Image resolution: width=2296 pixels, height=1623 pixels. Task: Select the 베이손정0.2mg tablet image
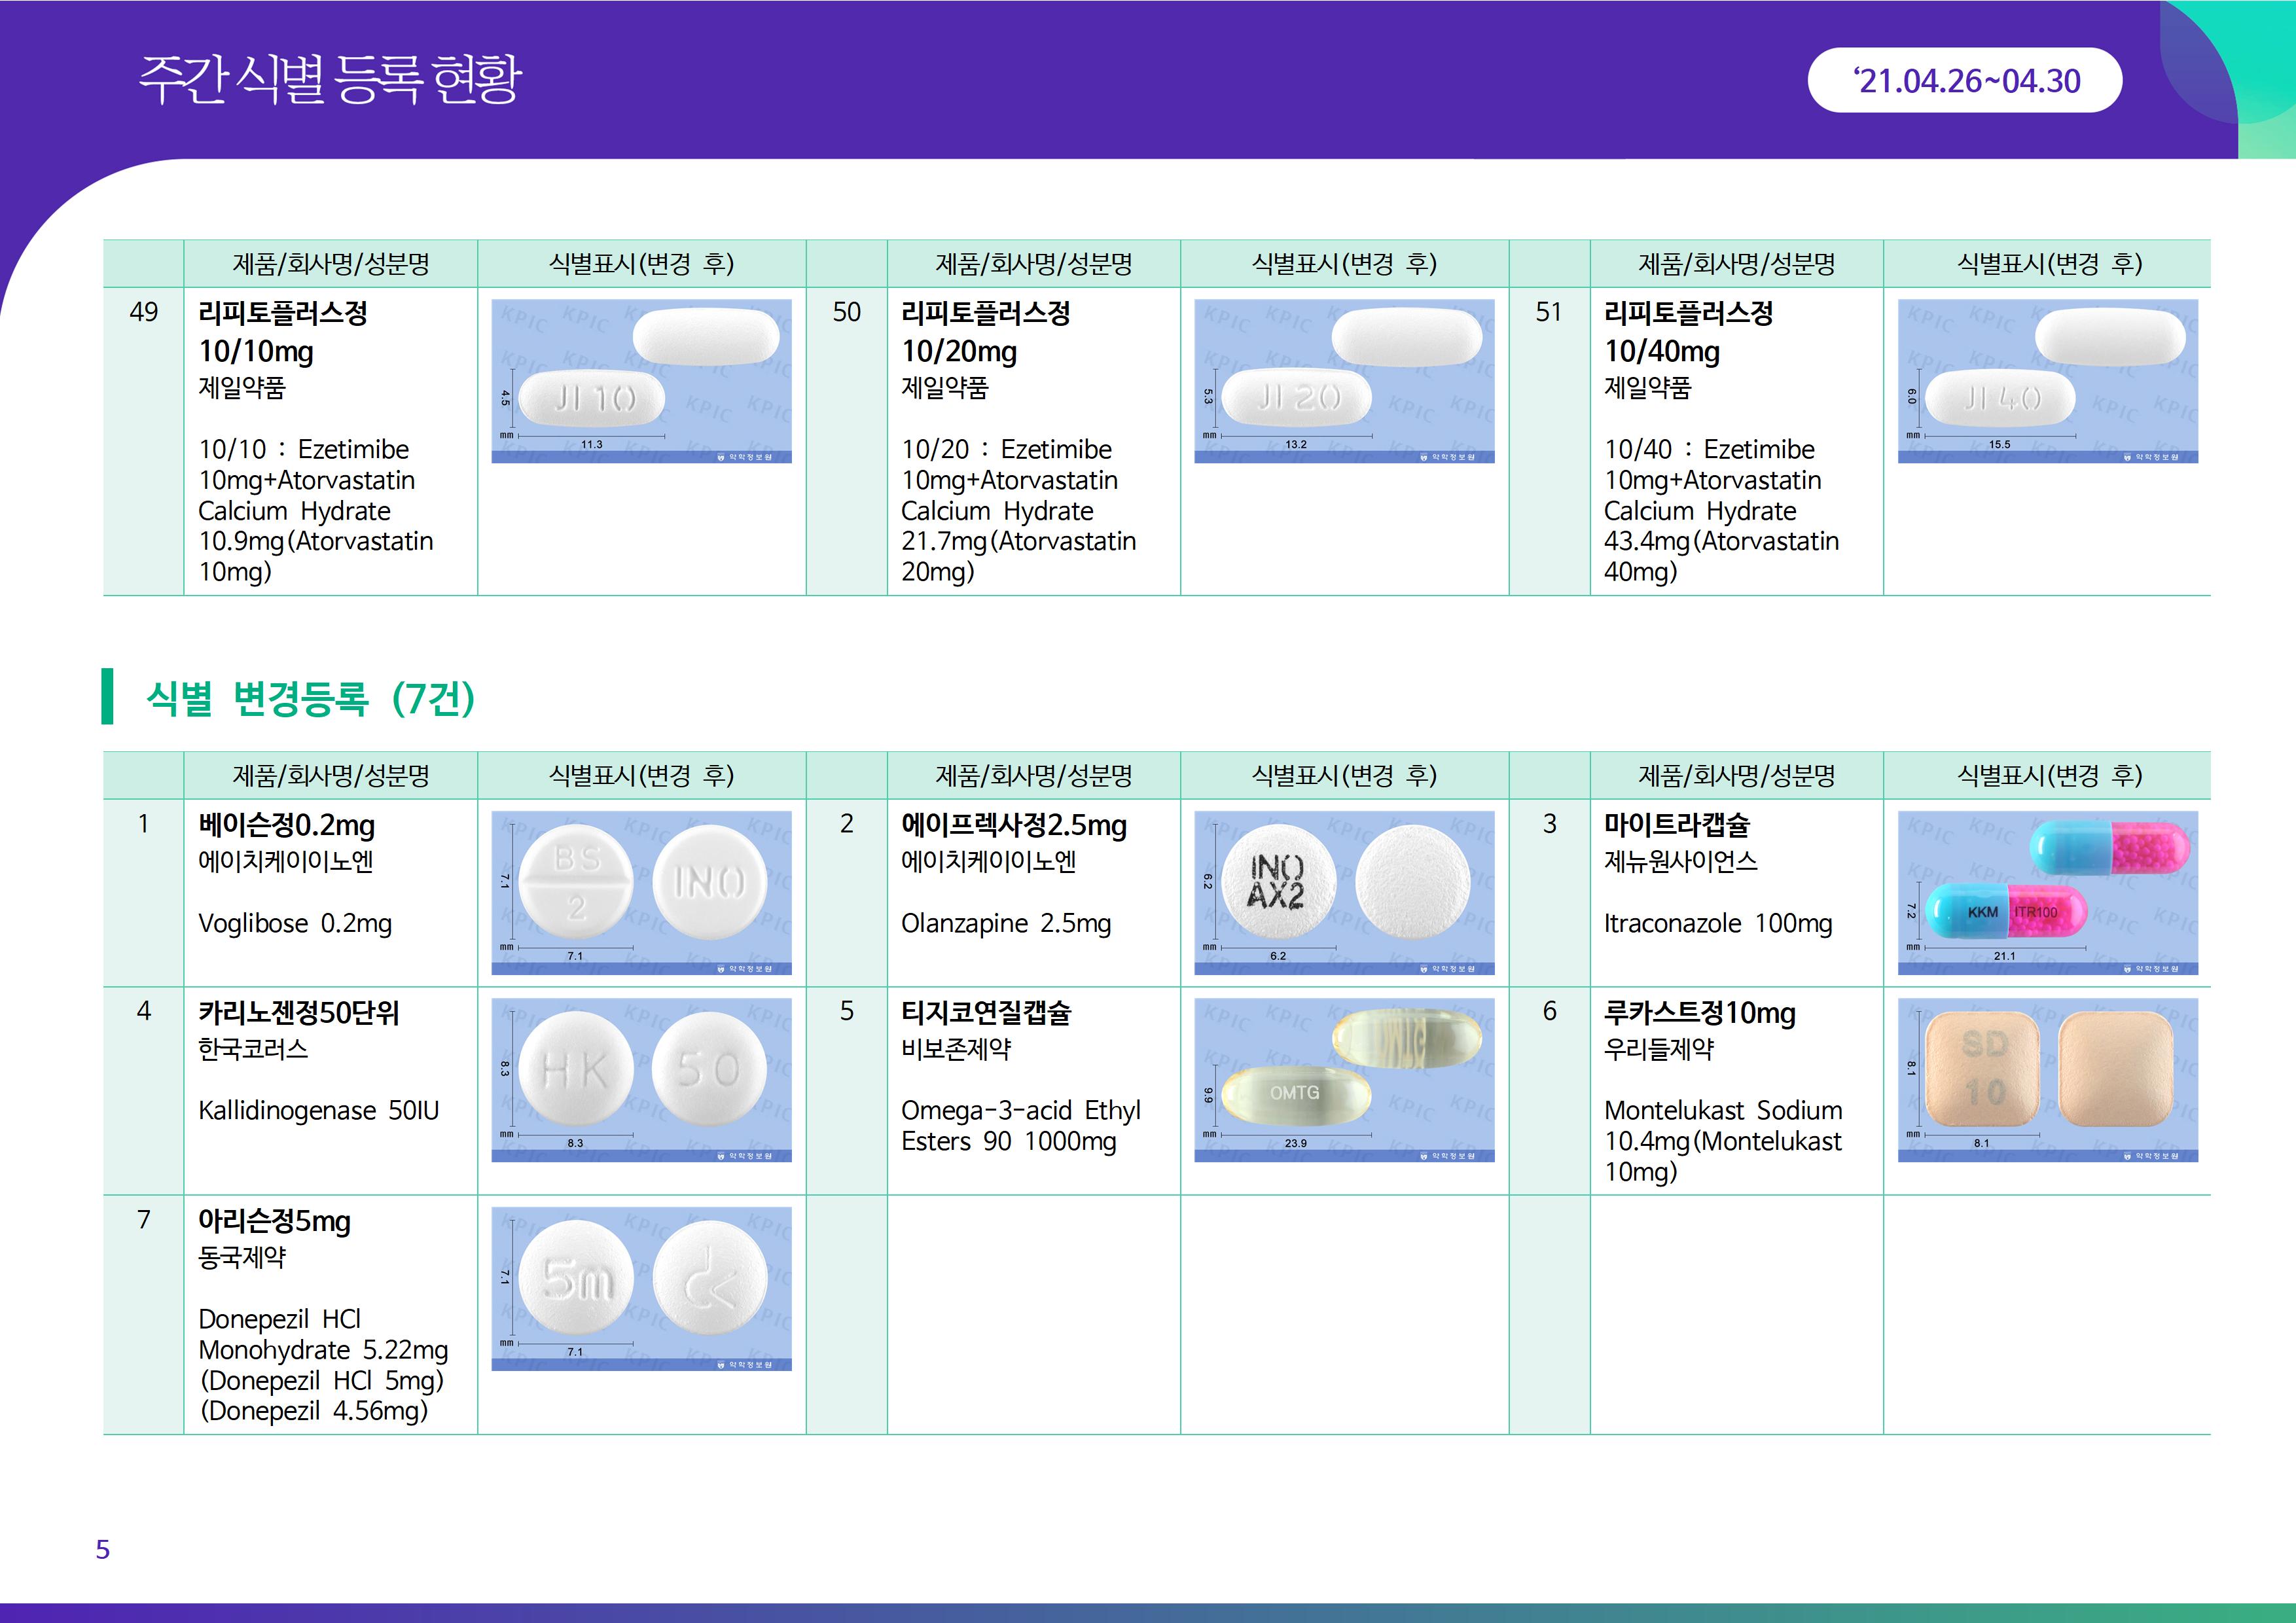tap(641, 892)
